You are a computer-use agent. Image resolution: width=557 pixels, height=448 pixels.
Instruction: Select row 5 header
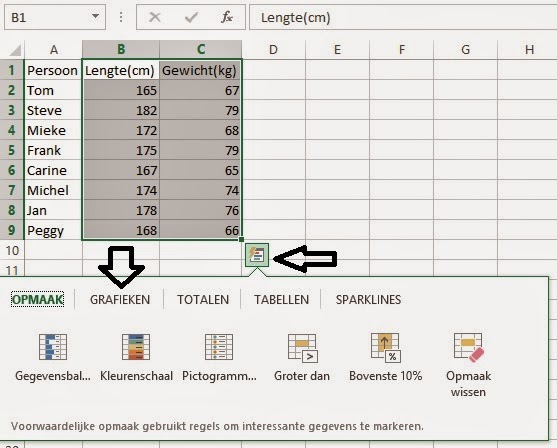(x=12, y=150)
